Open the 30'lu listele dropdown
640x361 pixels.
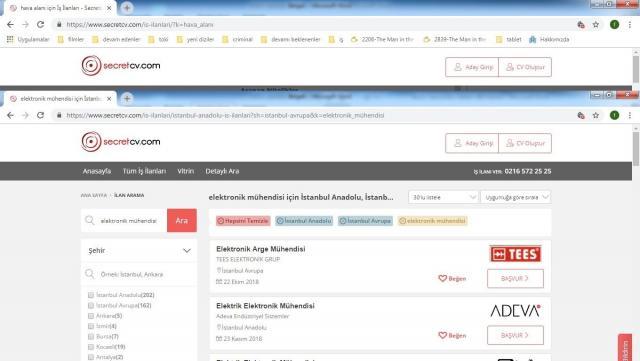point(443,197)
